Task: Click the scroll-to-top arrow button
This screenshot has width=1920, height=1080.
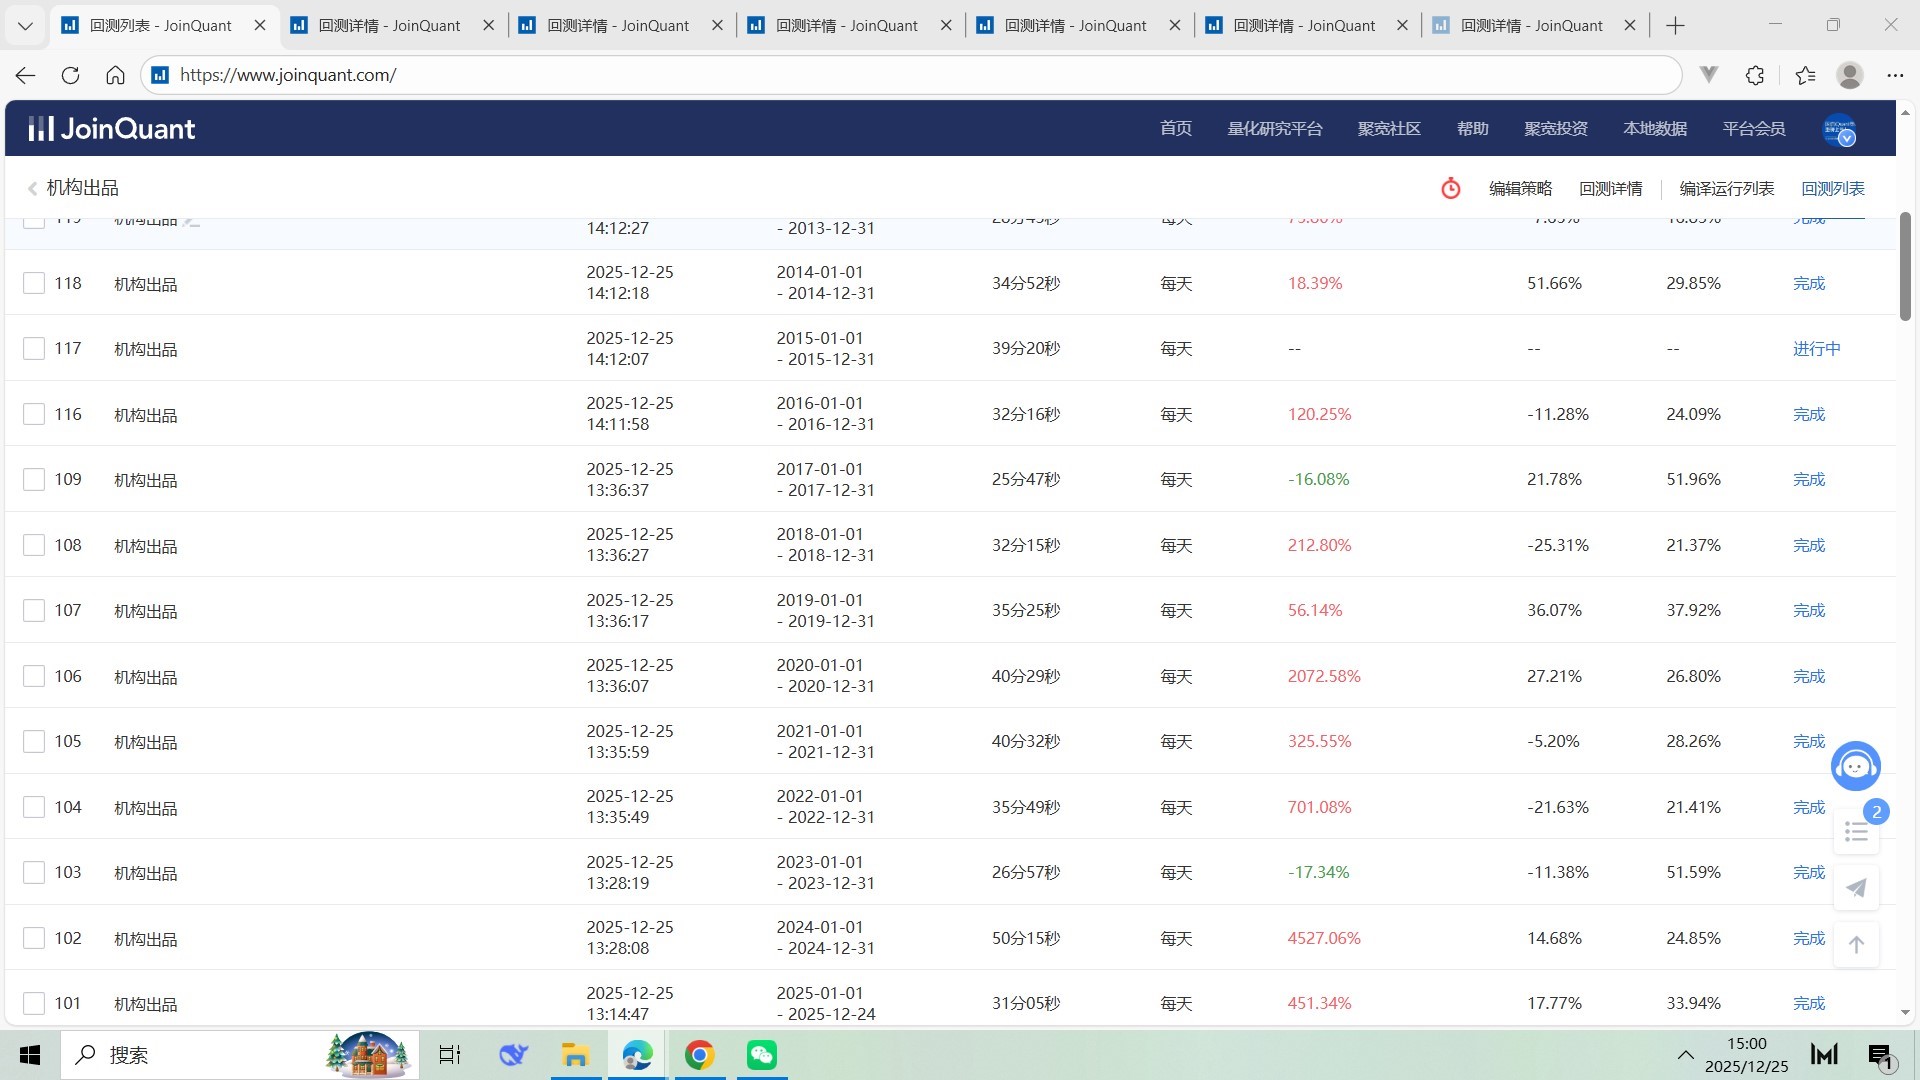Action: click(1856, 944)
